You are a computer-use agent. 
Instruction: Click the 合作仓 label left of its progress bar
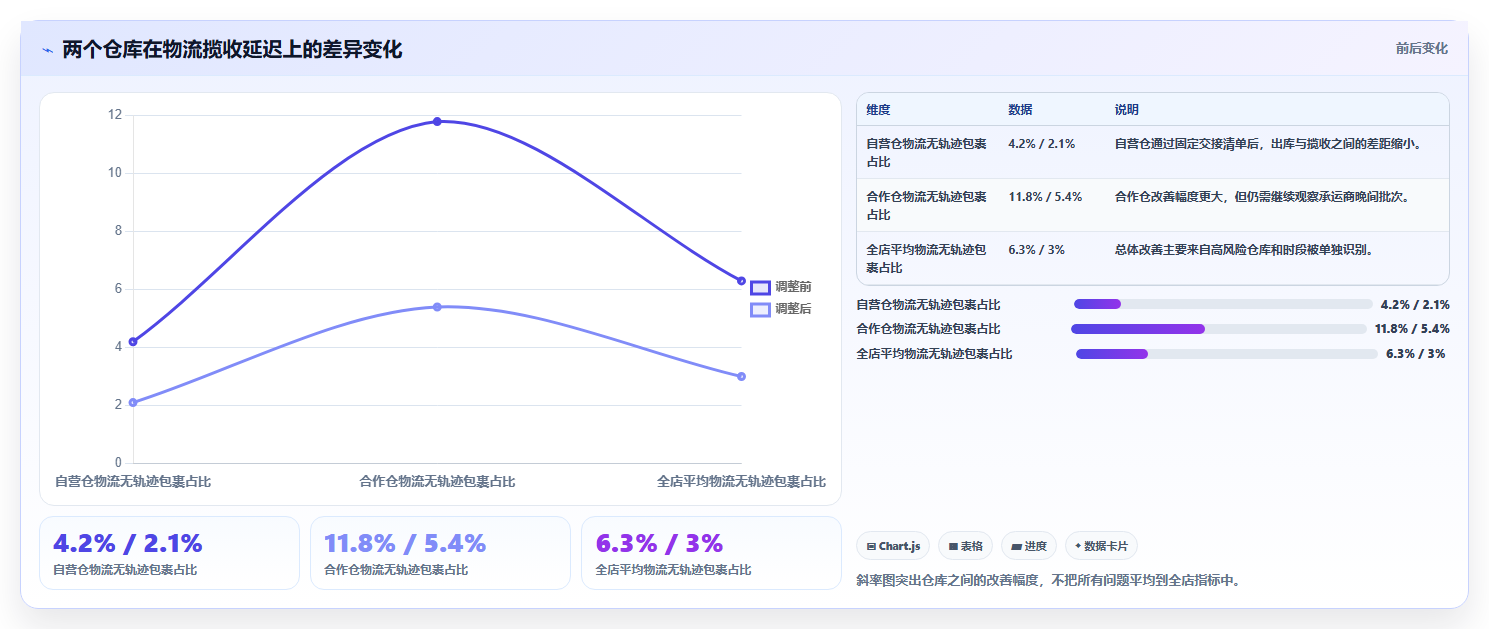tap(928, 329)
